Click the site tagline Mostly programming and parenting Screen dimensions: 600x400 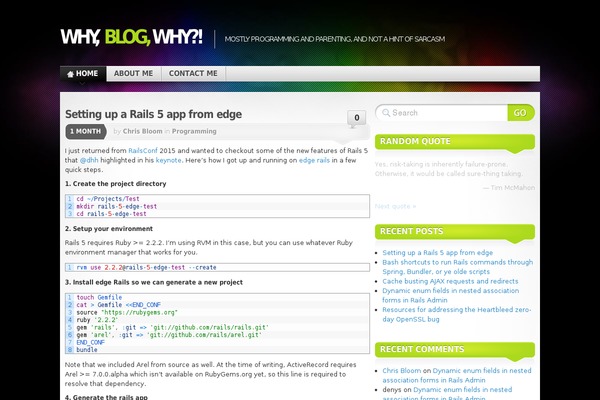335,39
